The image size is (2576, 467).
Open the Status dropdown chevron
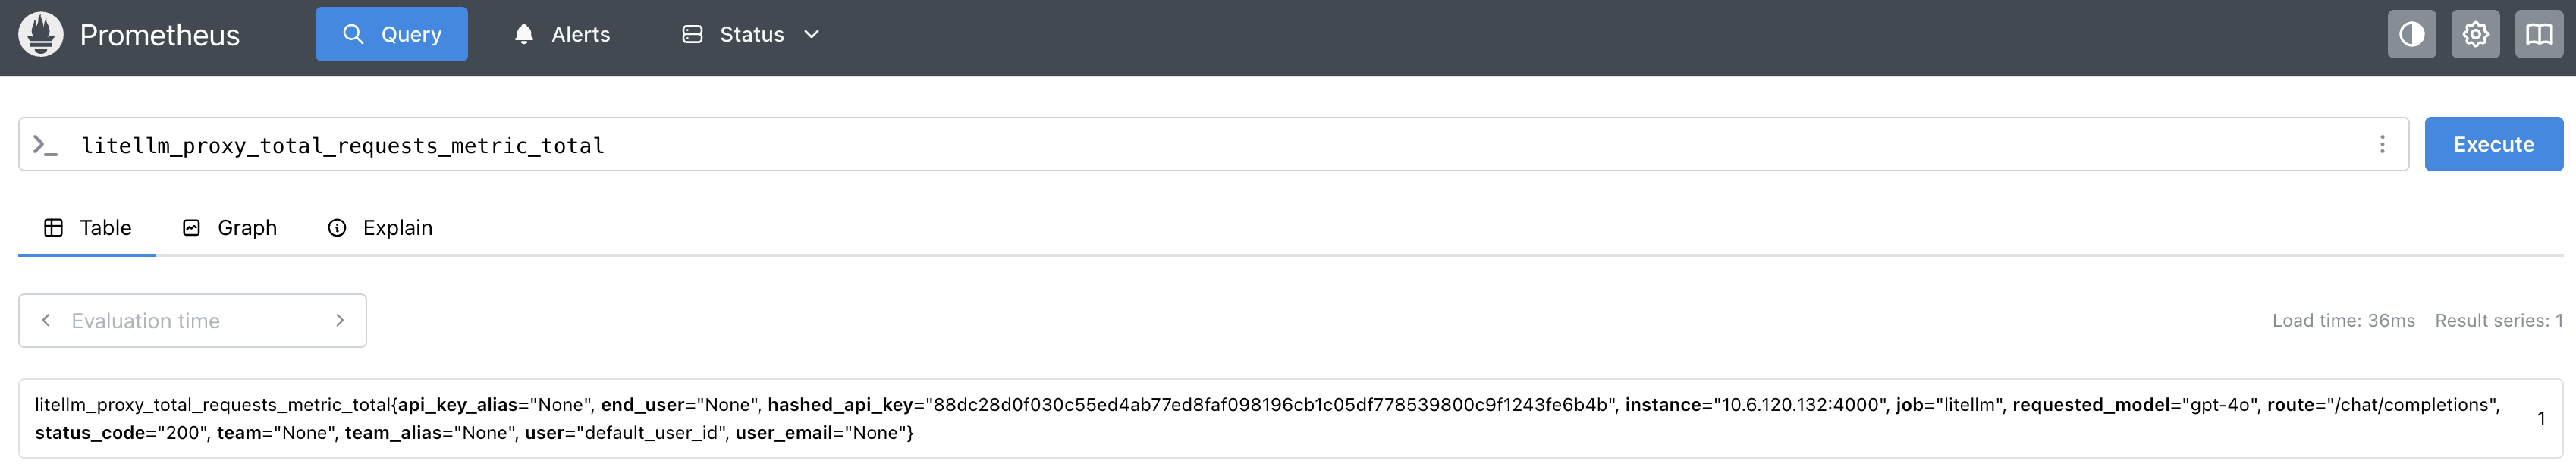(x=812, y=34)
